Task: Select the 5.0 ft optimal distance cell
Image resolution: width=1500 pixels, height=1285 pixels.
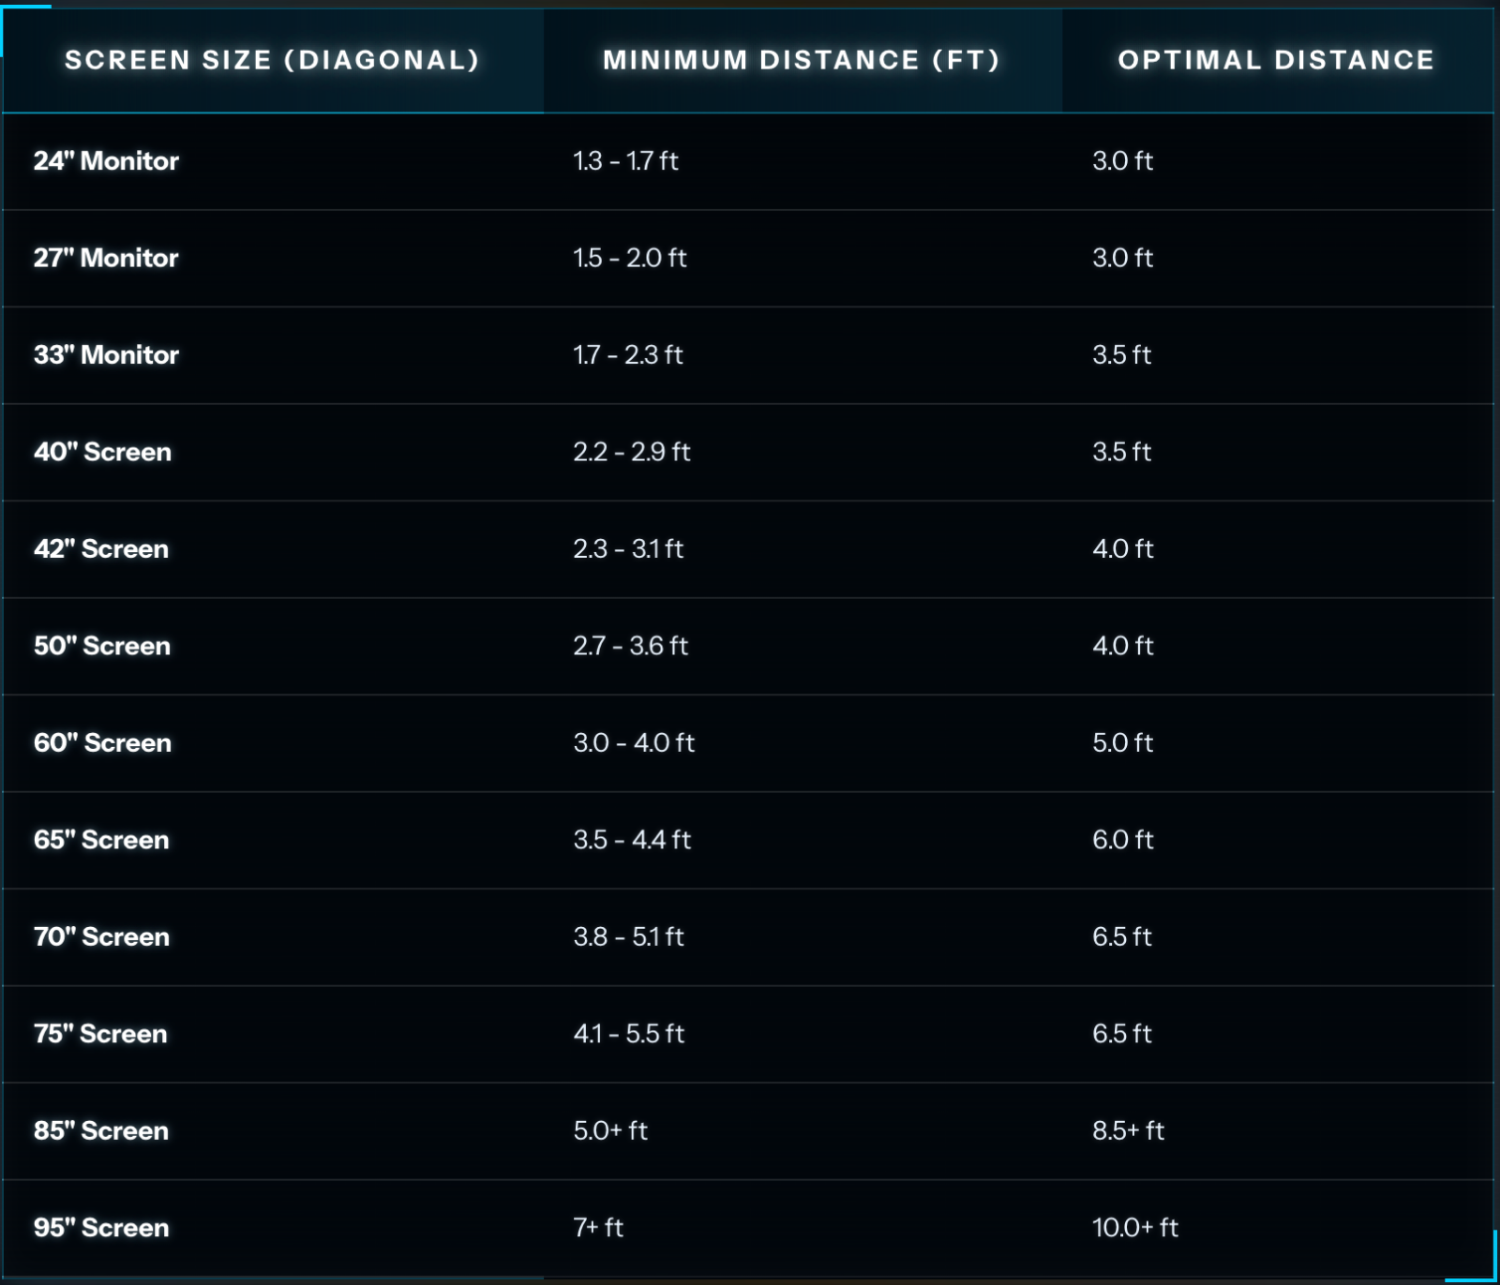Action: coord(1123,743)
